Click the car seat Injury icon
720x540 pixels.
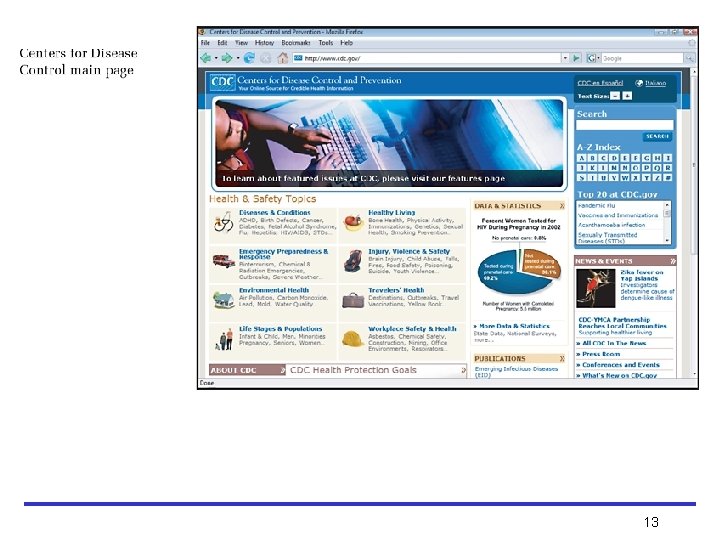click(353, 261)
